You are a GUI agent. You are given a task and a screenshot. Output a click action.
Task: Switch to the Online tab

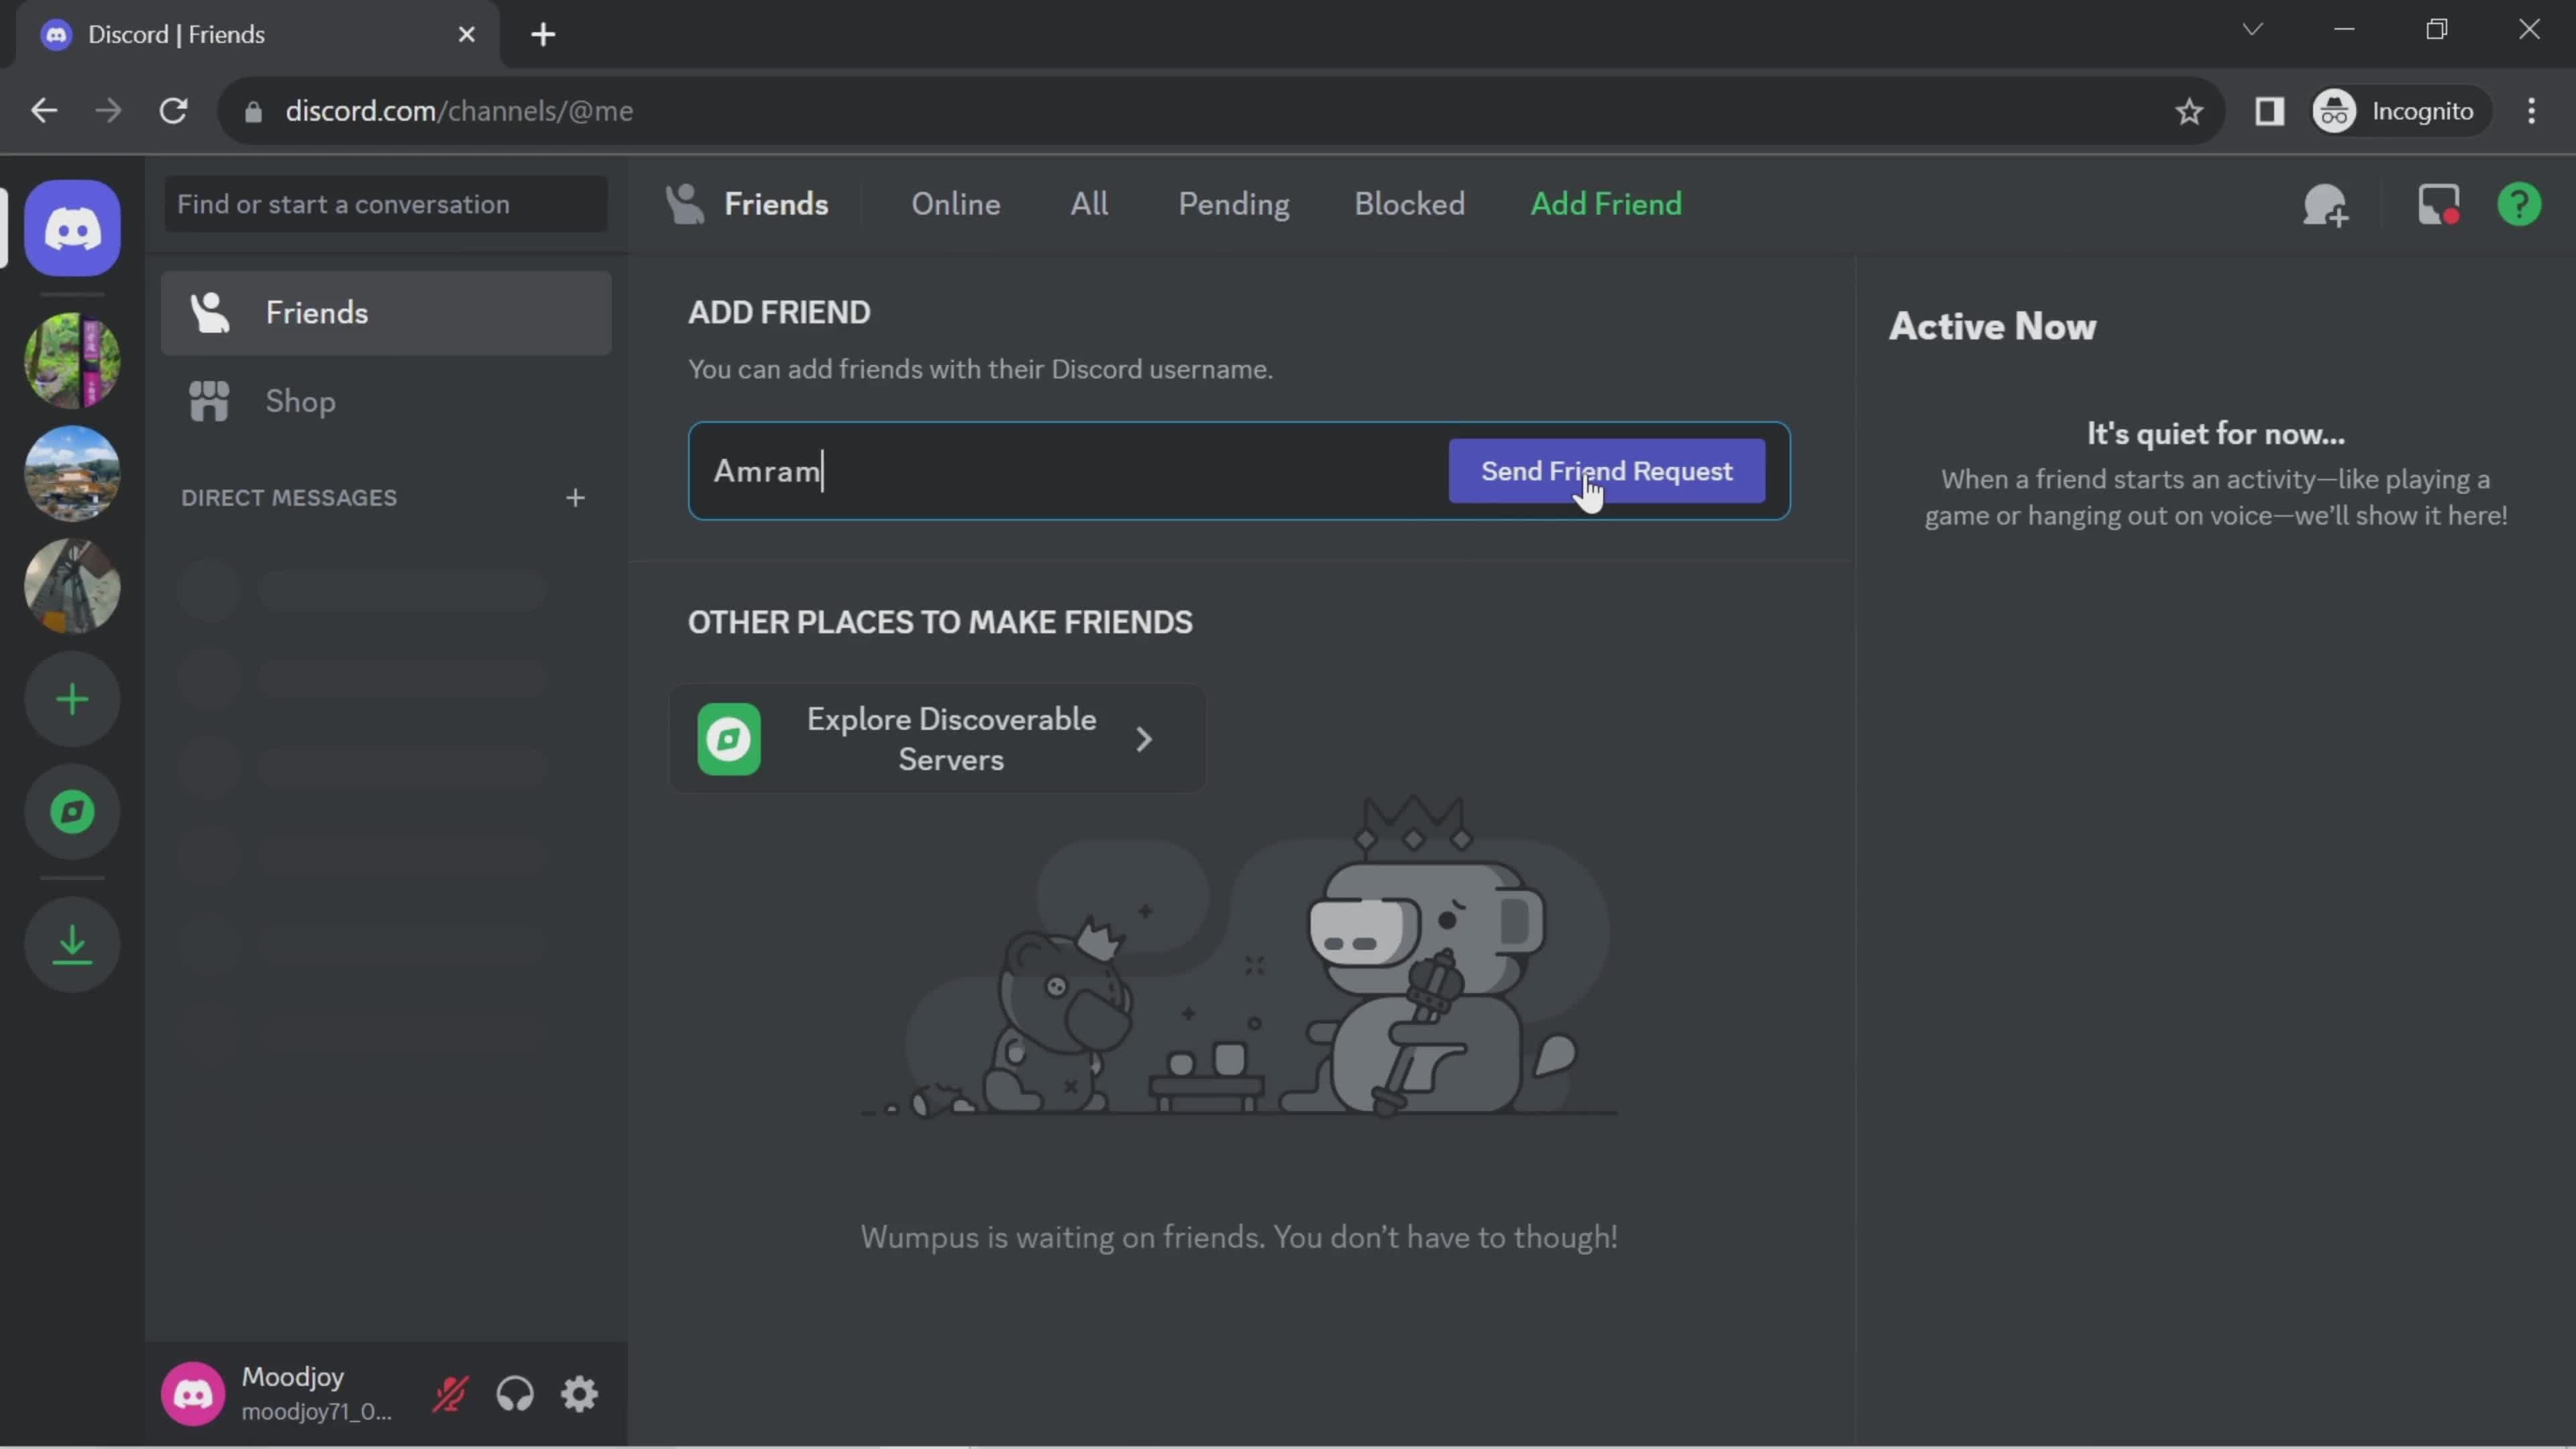coord(955,204)
